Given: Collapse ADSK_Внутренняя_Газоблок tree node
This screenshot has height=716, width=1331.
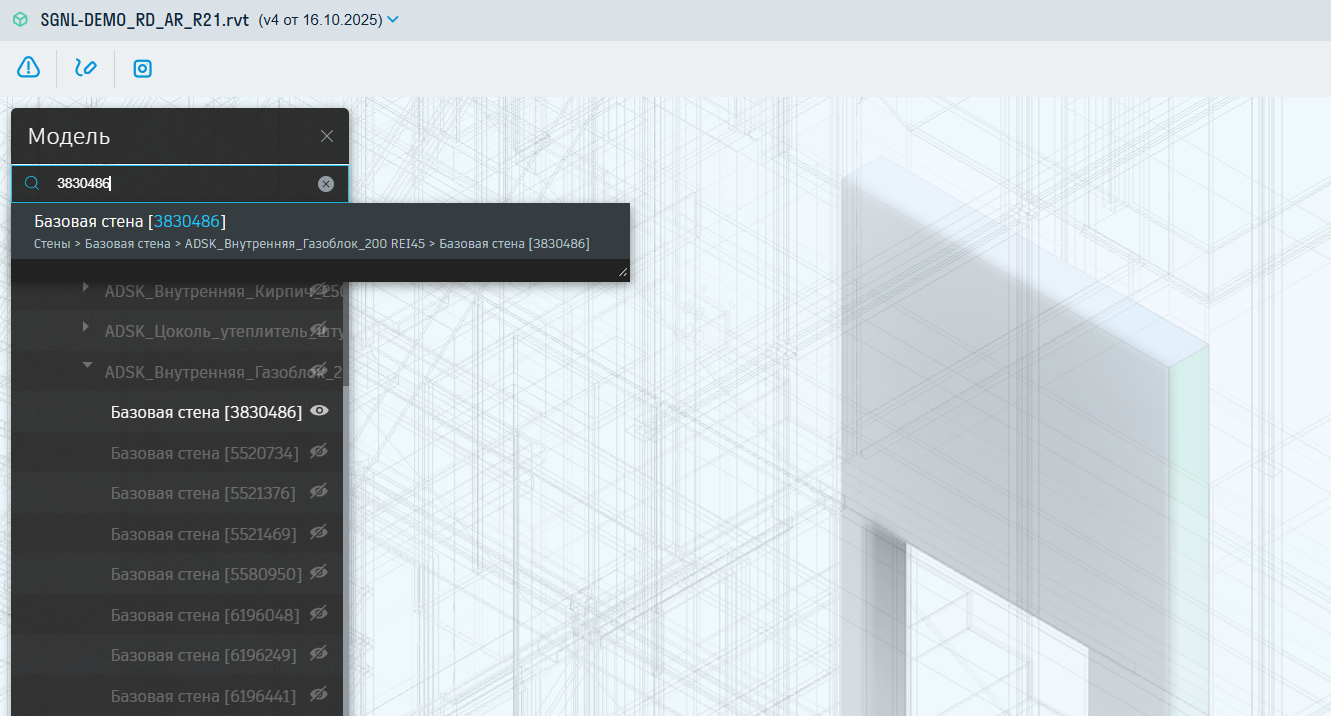Looking at the screenshot, I should [x=87, y=367].
